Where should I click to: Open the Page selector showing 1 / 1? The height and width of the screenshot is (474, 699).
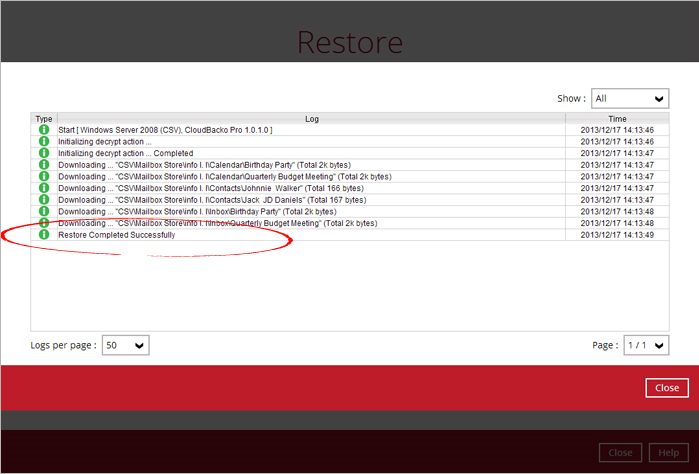645,345
